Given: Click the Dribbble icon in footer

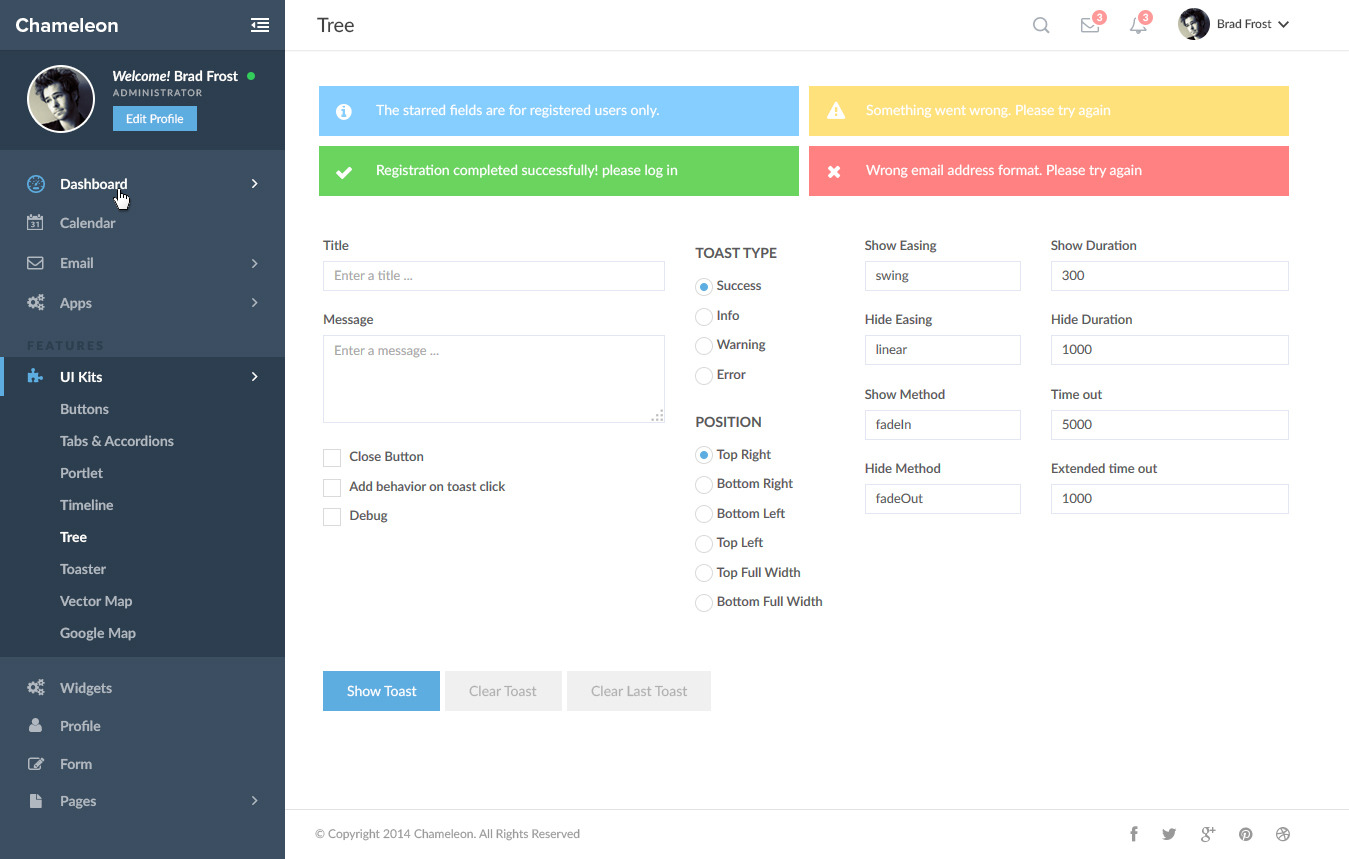Looking at the screenshot, I should tap(1283, 834).
